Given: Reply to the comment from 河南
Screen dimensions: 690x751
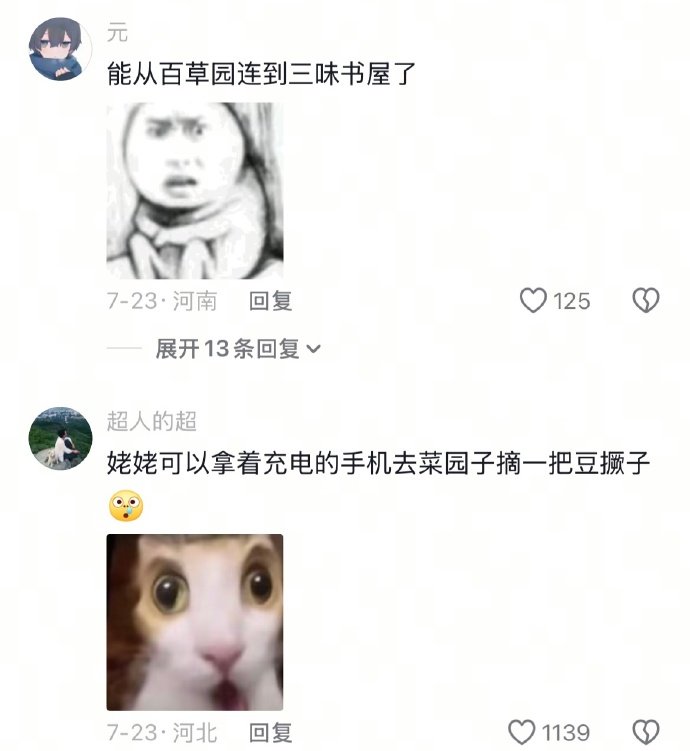Looking at the screenshot, I should [271, 301].
